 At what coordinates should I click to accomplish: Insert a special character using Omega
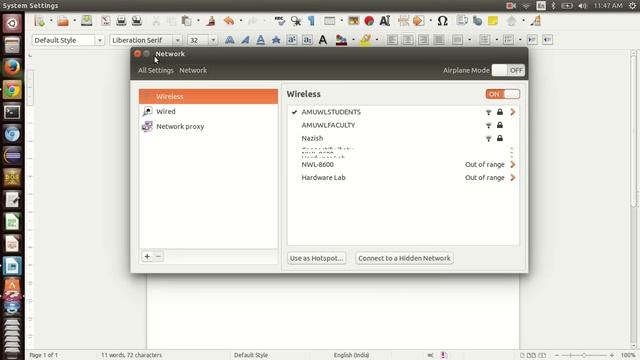click(x=442, y=20)
